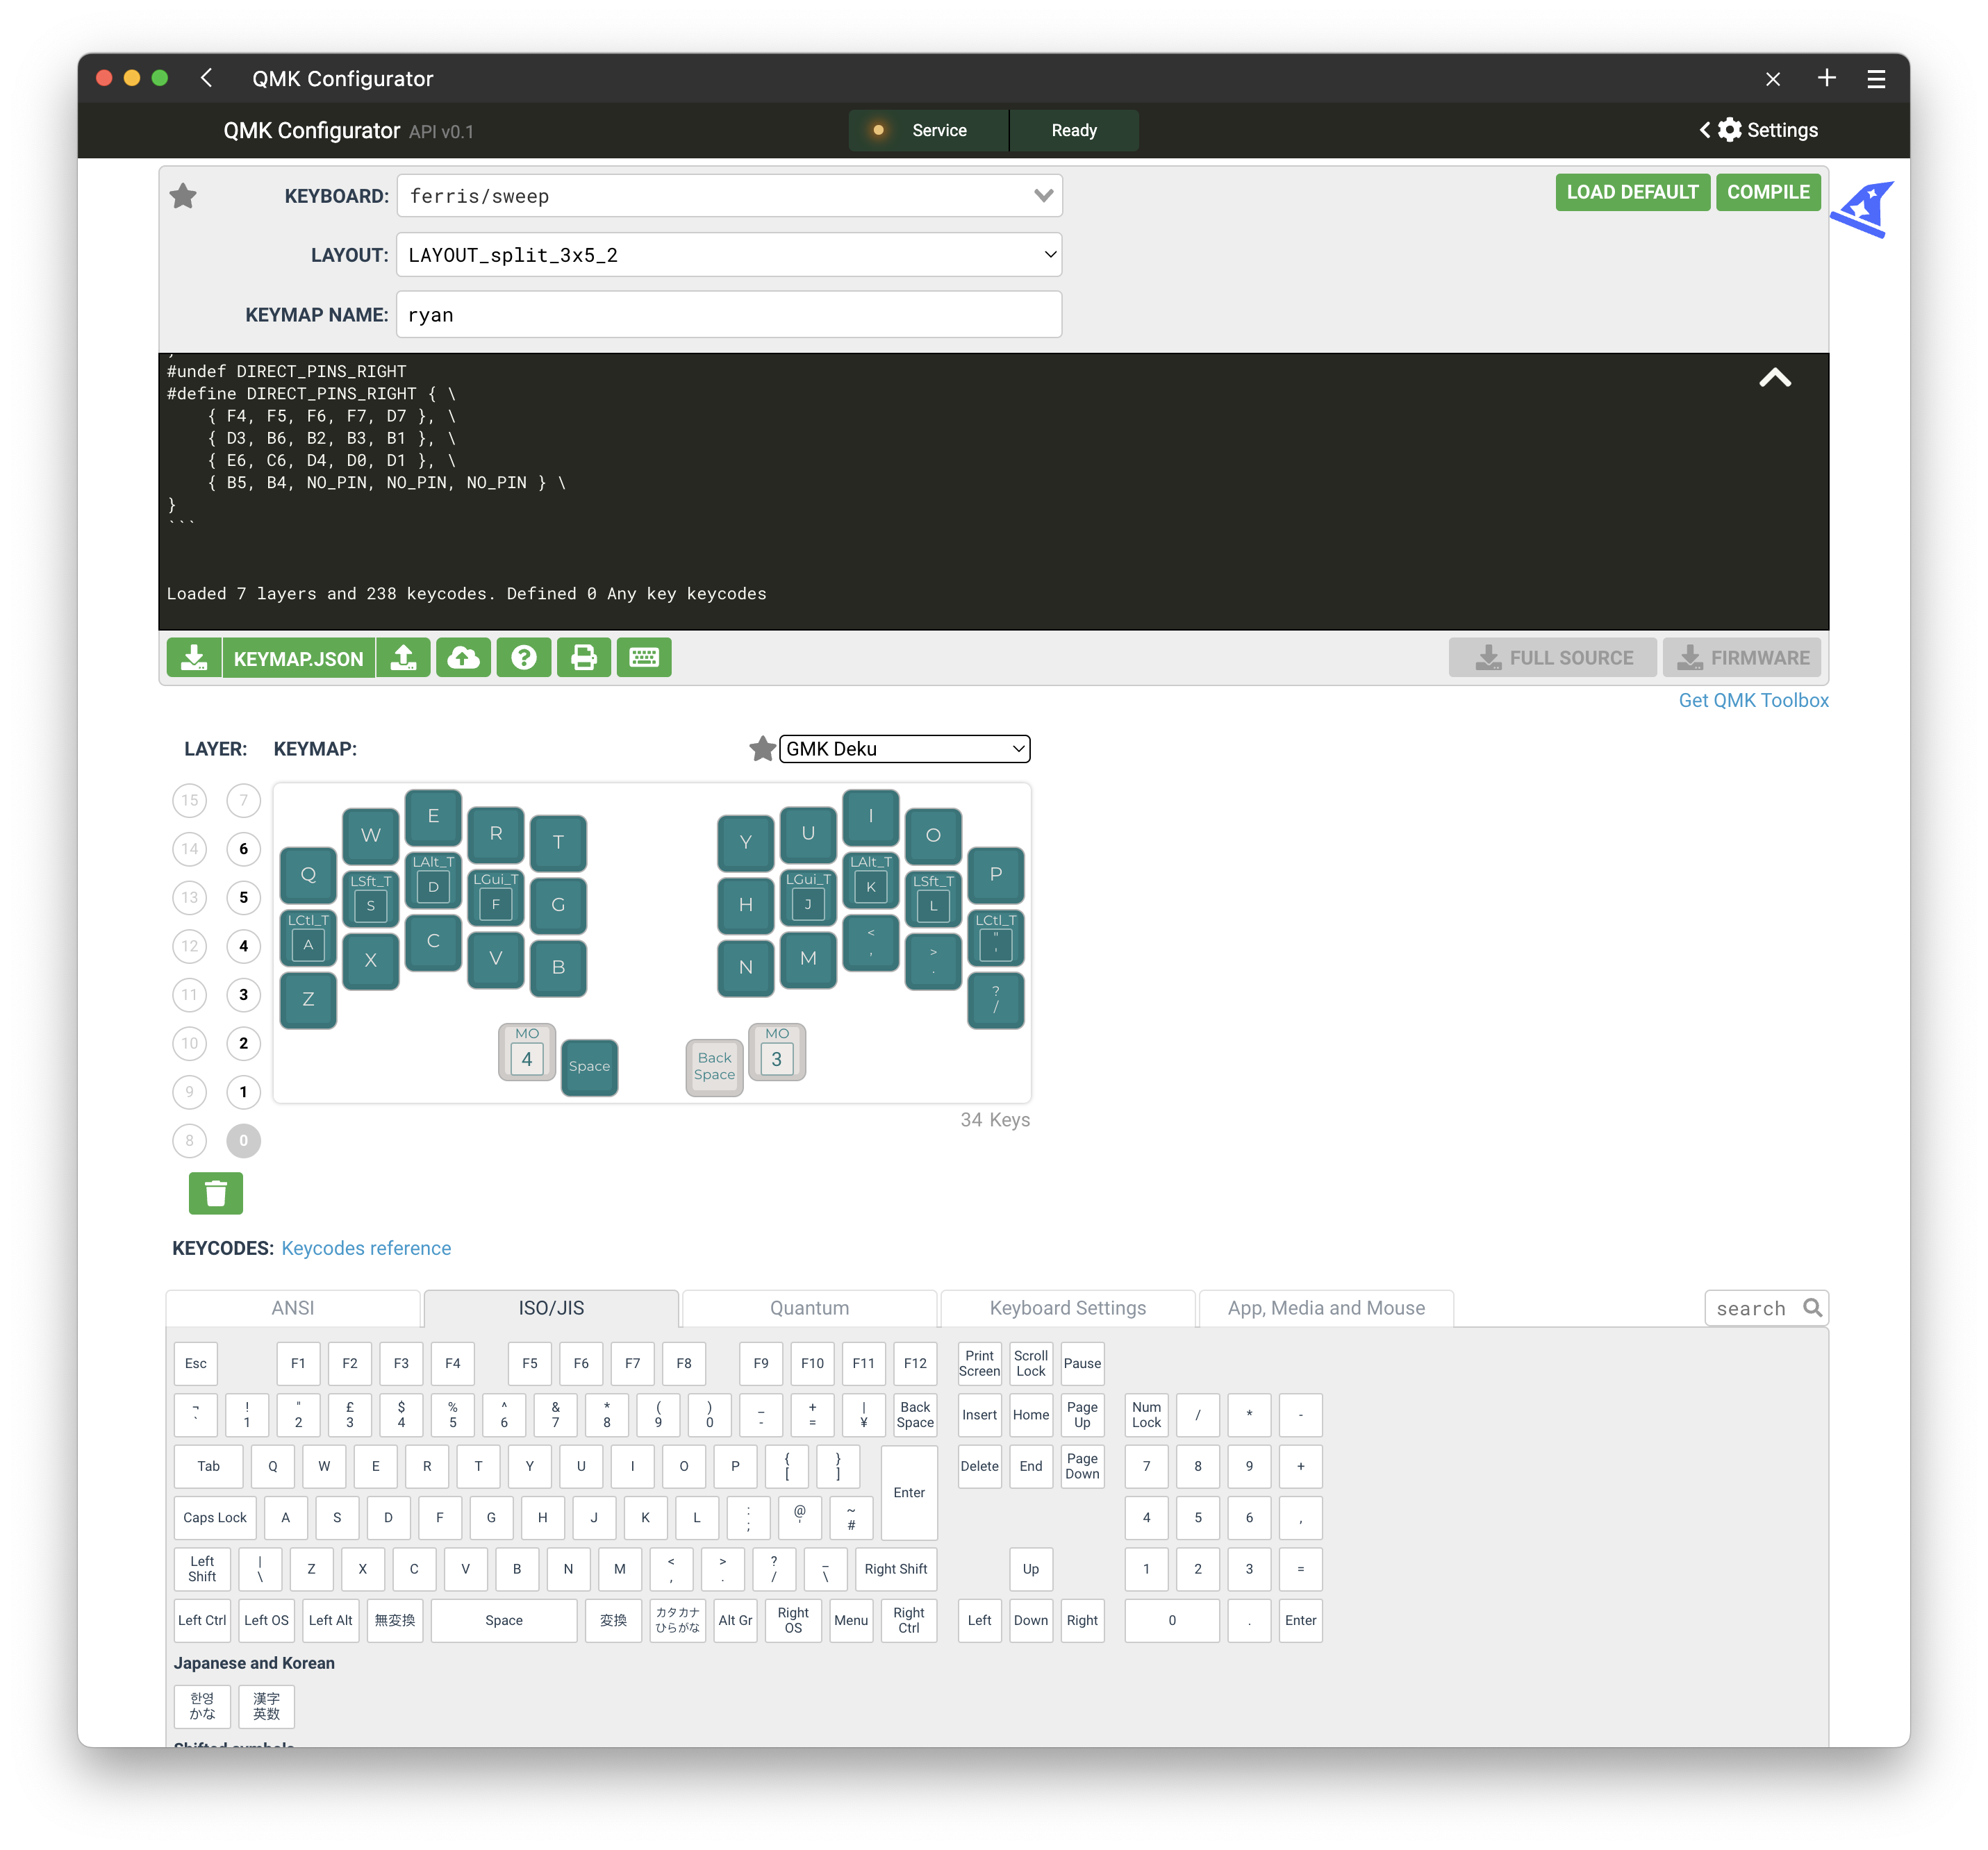Open the help question mark icon
This screenshot has height=1850, width=1988.
coord(524,658)
